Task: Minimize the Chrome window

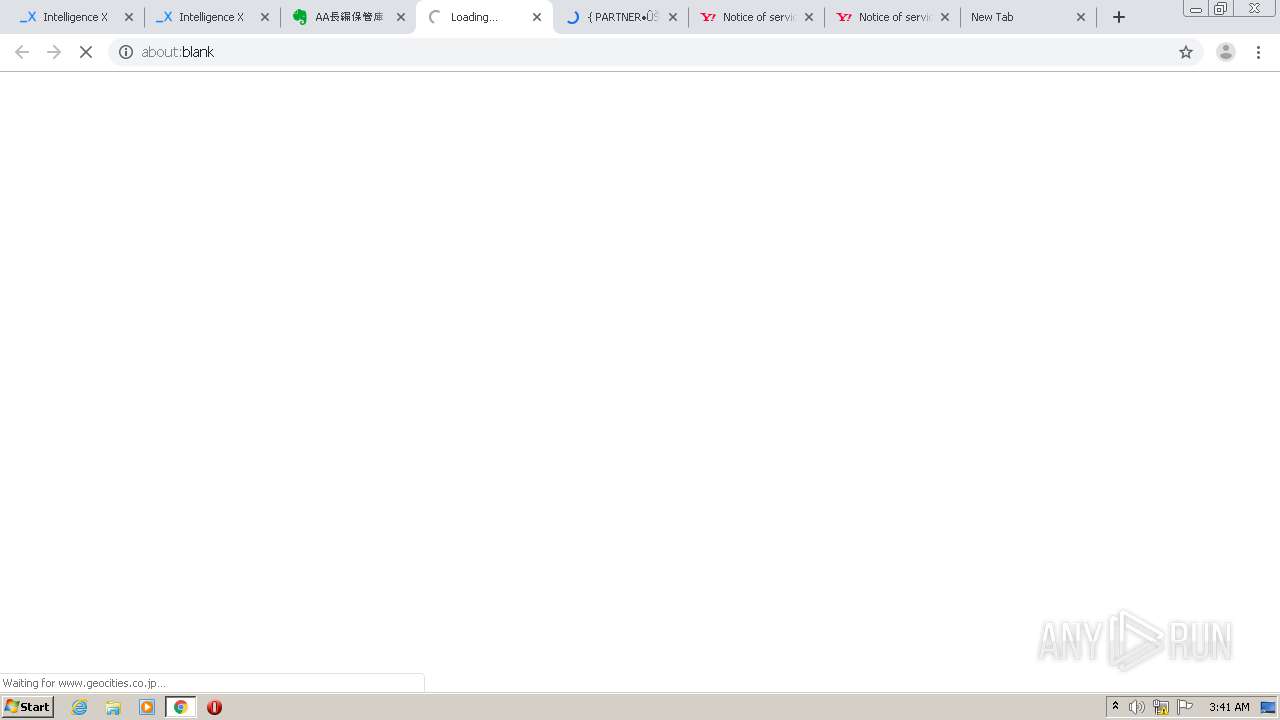Action: click(x=1196, y=8)
